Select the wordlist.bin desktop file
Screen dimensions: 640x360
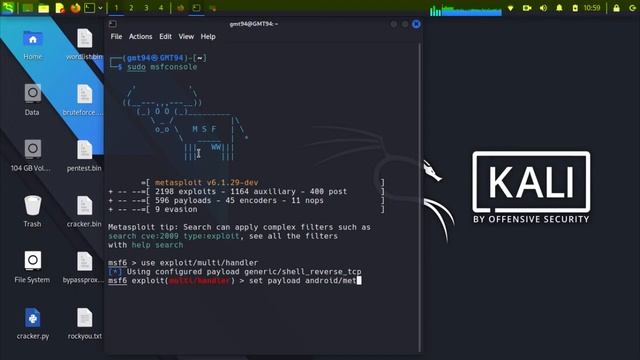84,44
